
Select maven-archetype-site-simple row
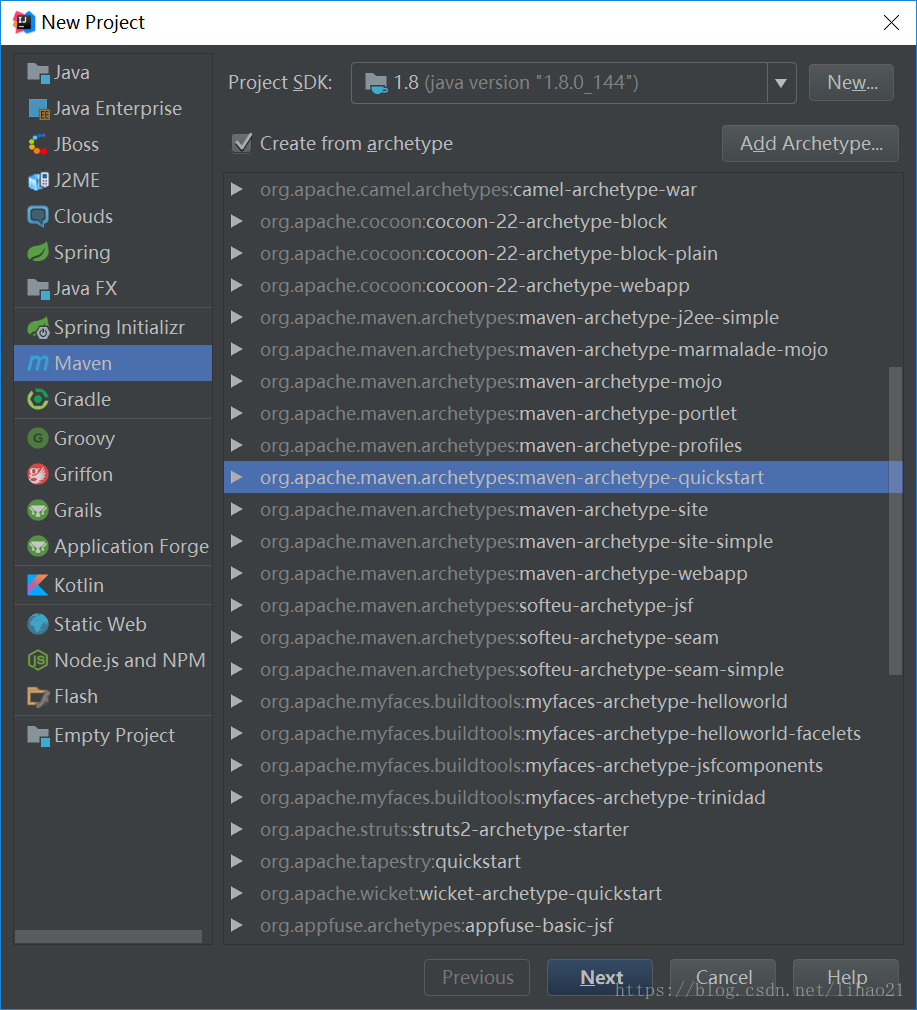(x=563, y=541)
